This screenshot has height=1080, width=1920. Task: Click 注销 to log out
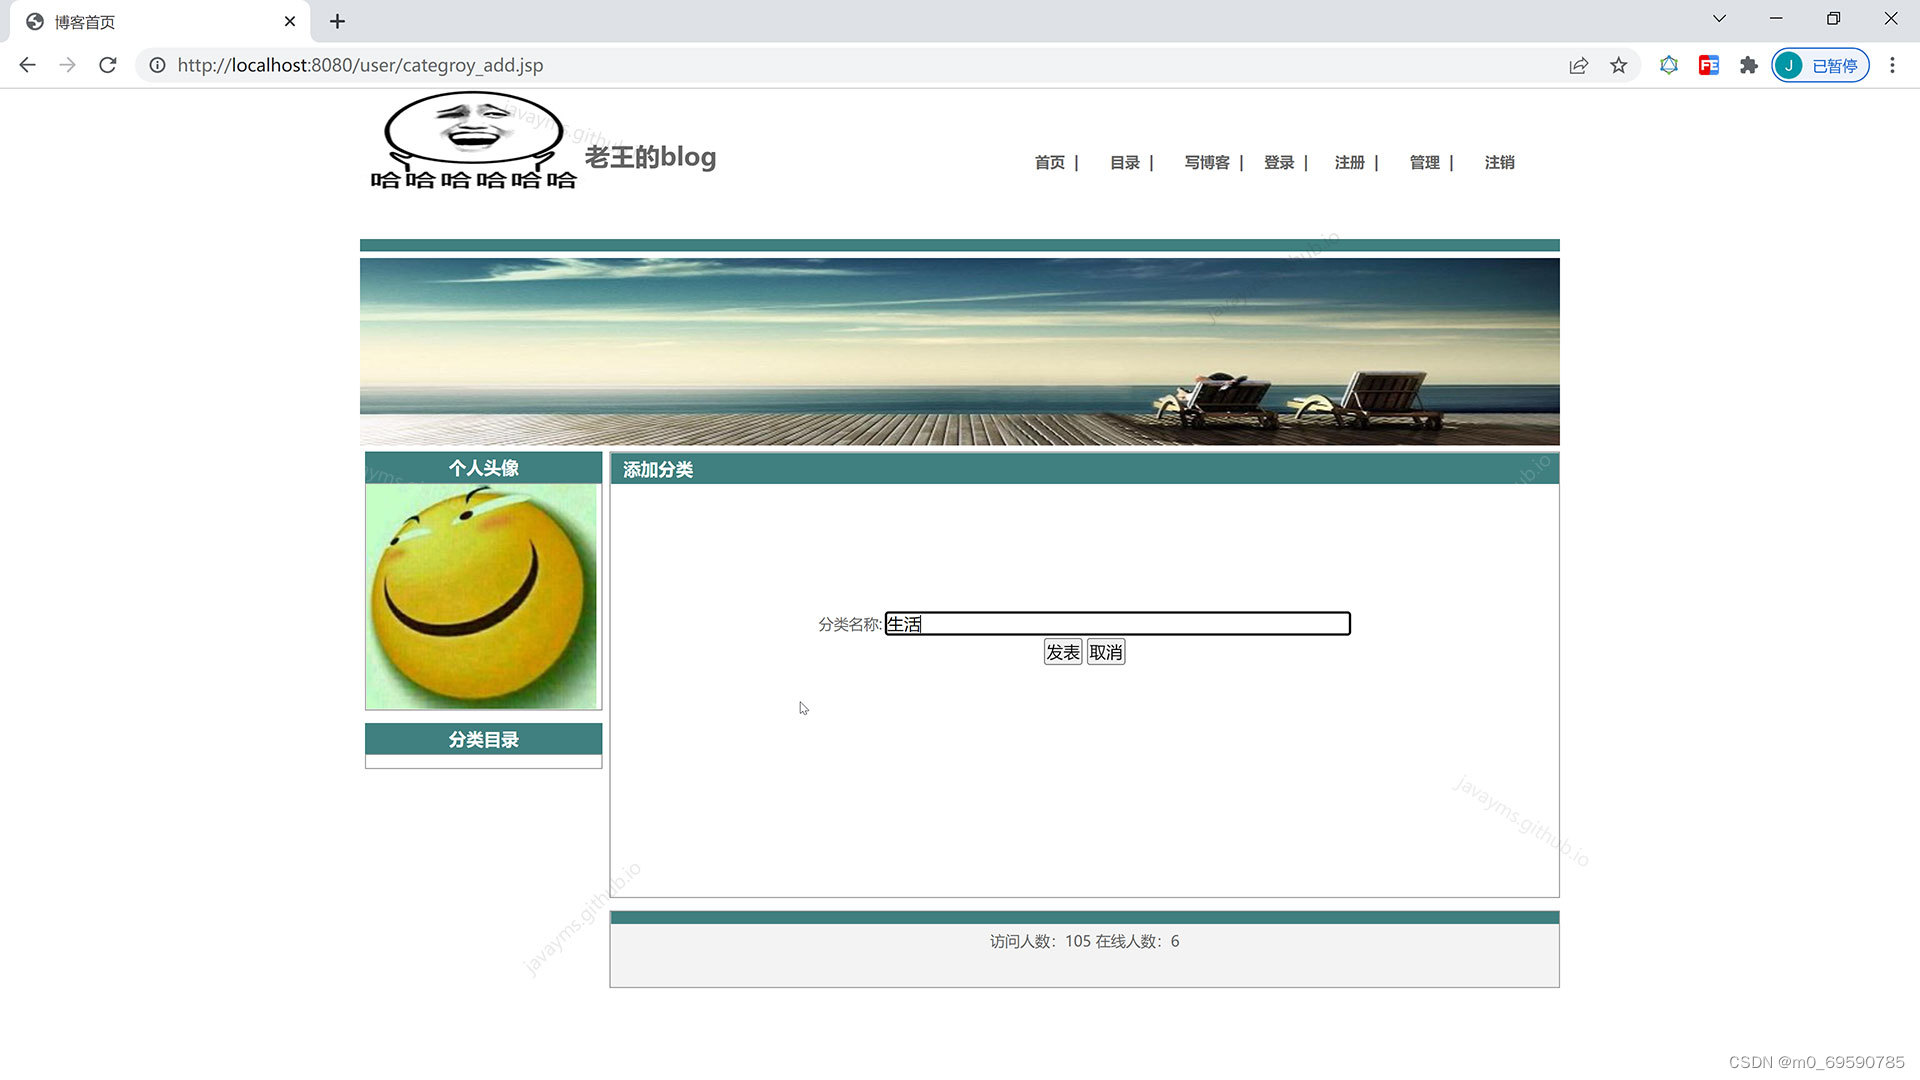pos(1498,162)
